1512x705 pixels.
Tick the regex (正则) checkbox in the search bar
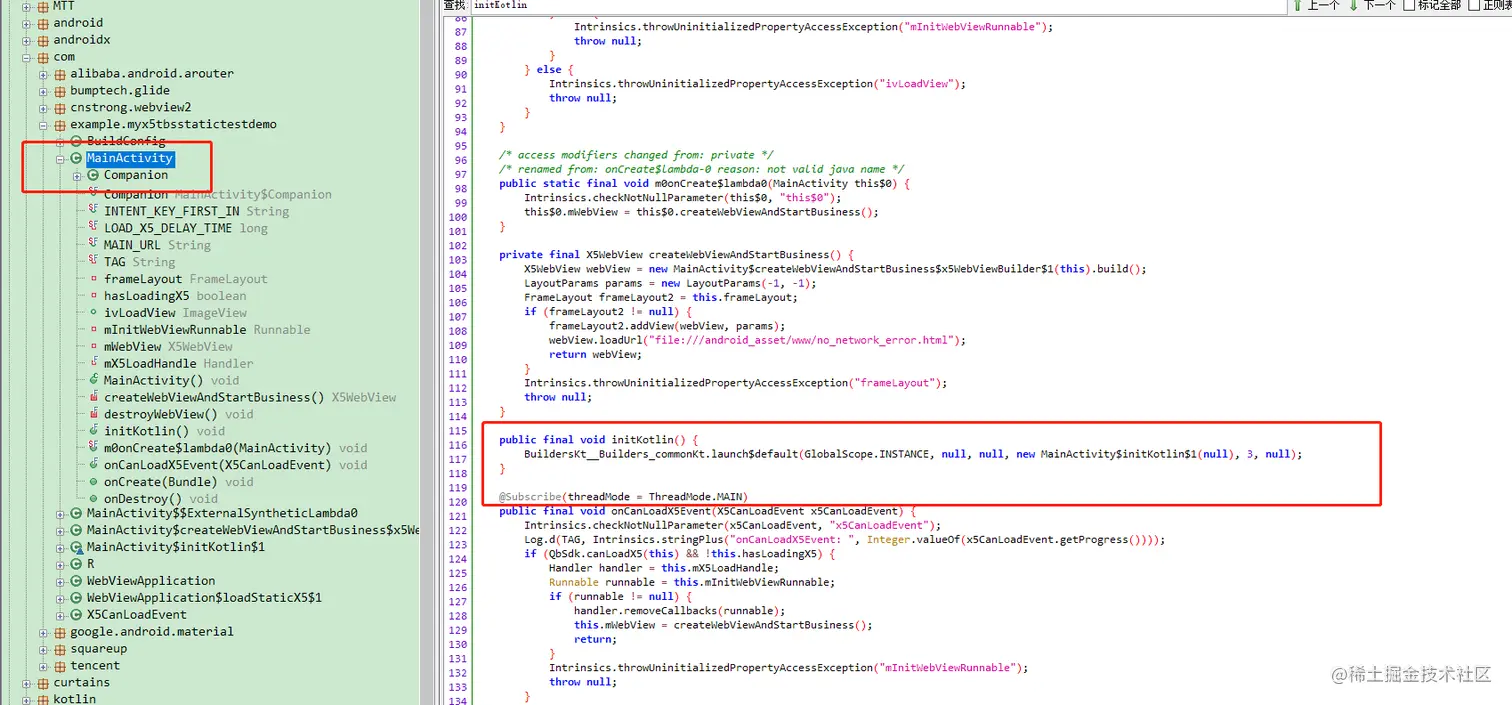point(1476,5)
